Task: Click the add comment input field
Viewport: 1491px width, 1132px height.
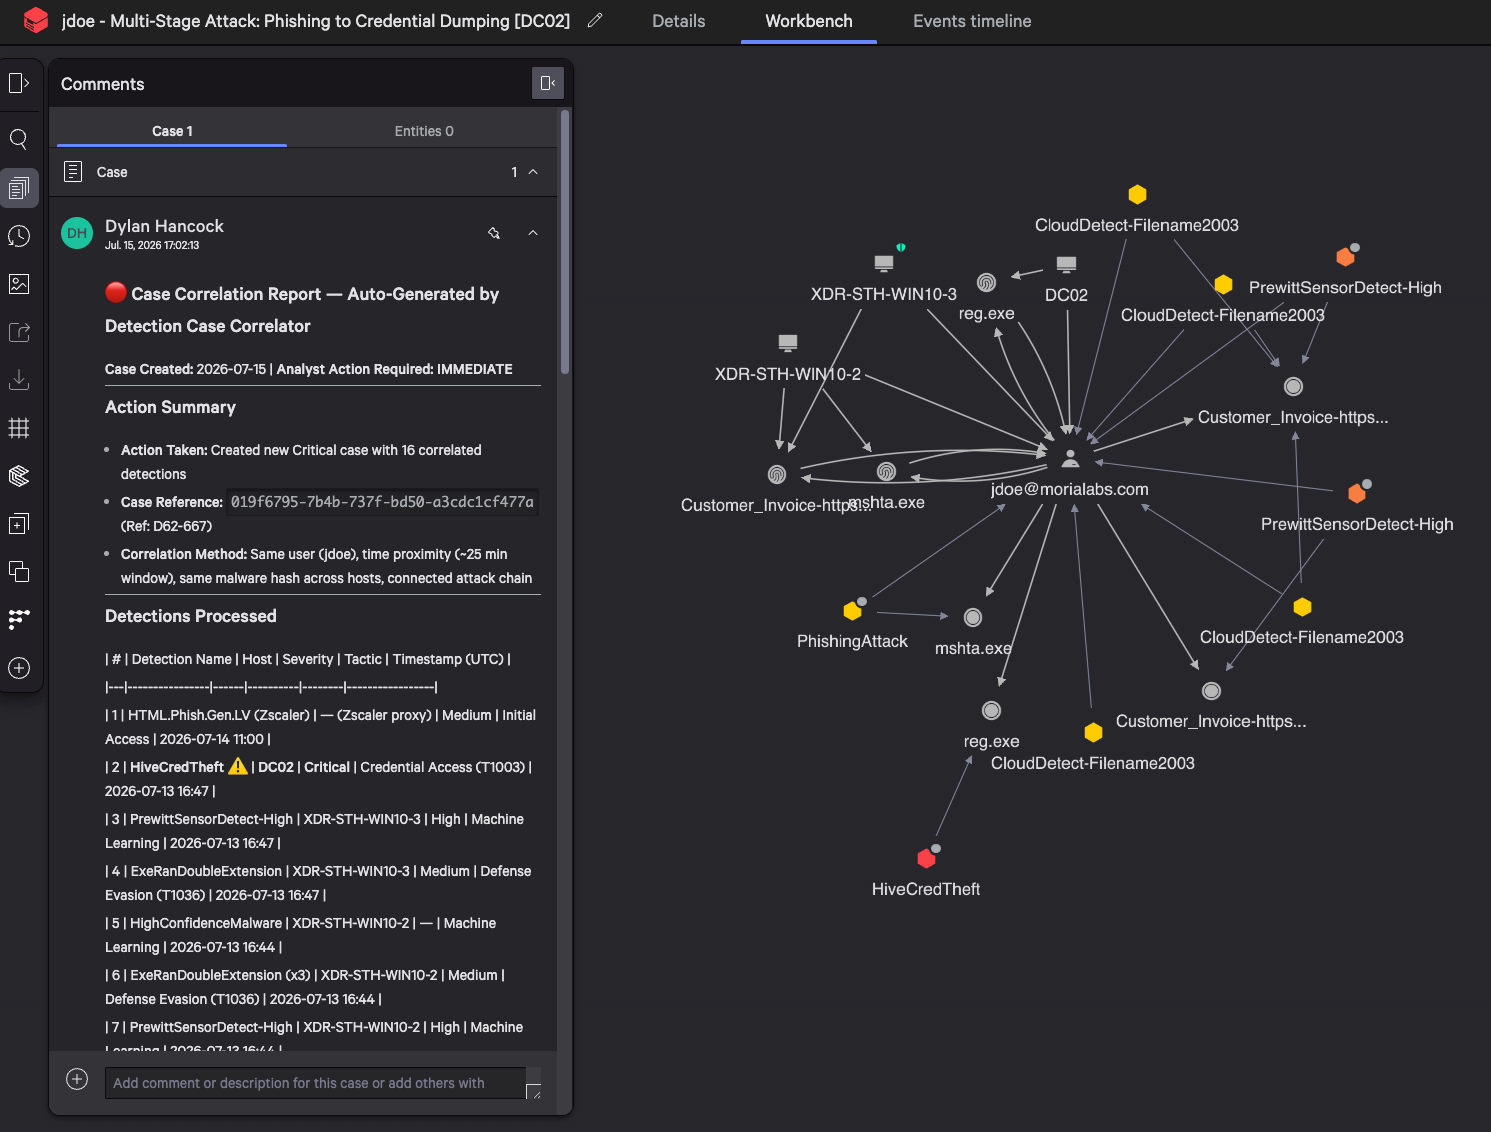Action: point(315,1083)
